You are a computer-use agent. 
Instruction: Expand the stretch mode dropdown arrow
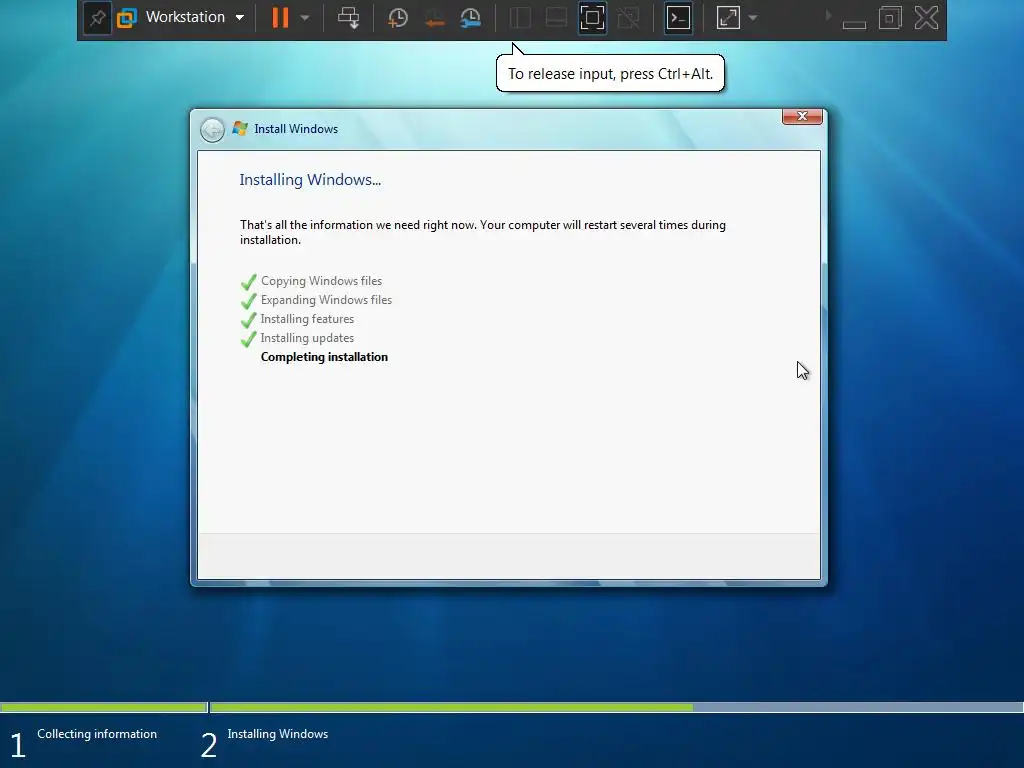coord(753,18)
